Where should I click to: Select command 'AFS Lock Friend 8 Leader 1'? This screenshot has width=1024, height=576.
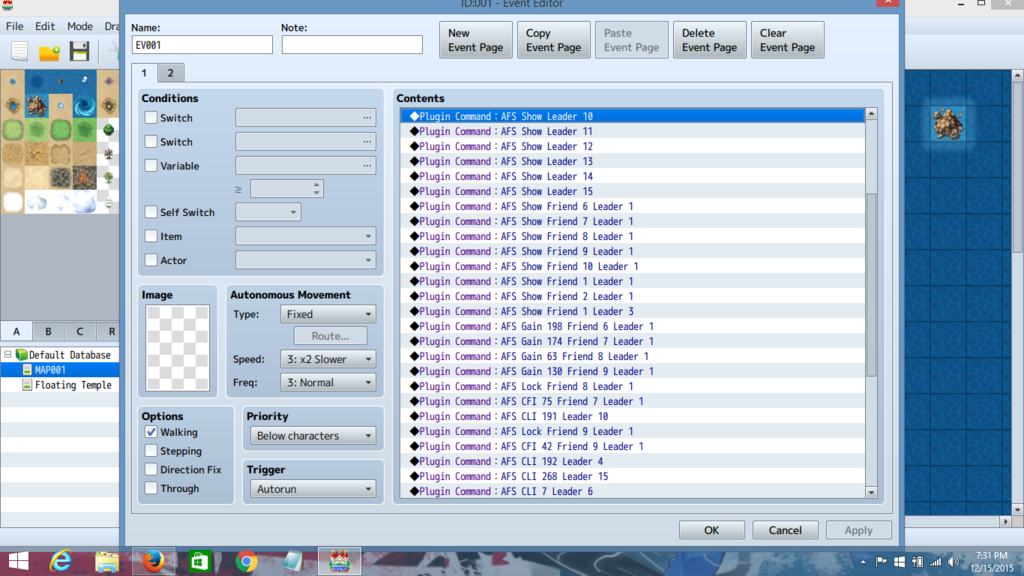coord(632,386)
